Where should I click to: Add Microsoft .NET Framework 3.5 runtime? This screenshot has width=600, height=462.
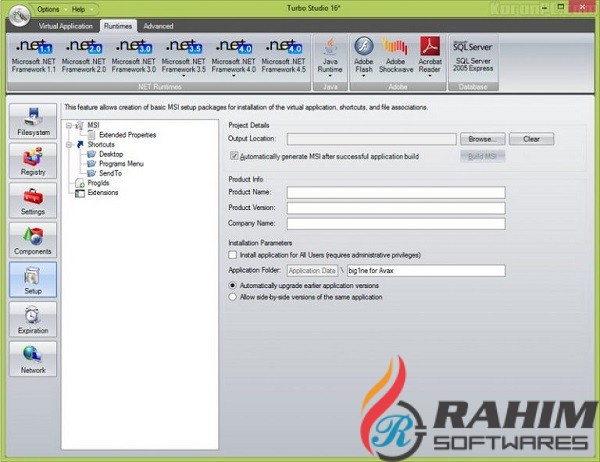[x=184, y=55]
